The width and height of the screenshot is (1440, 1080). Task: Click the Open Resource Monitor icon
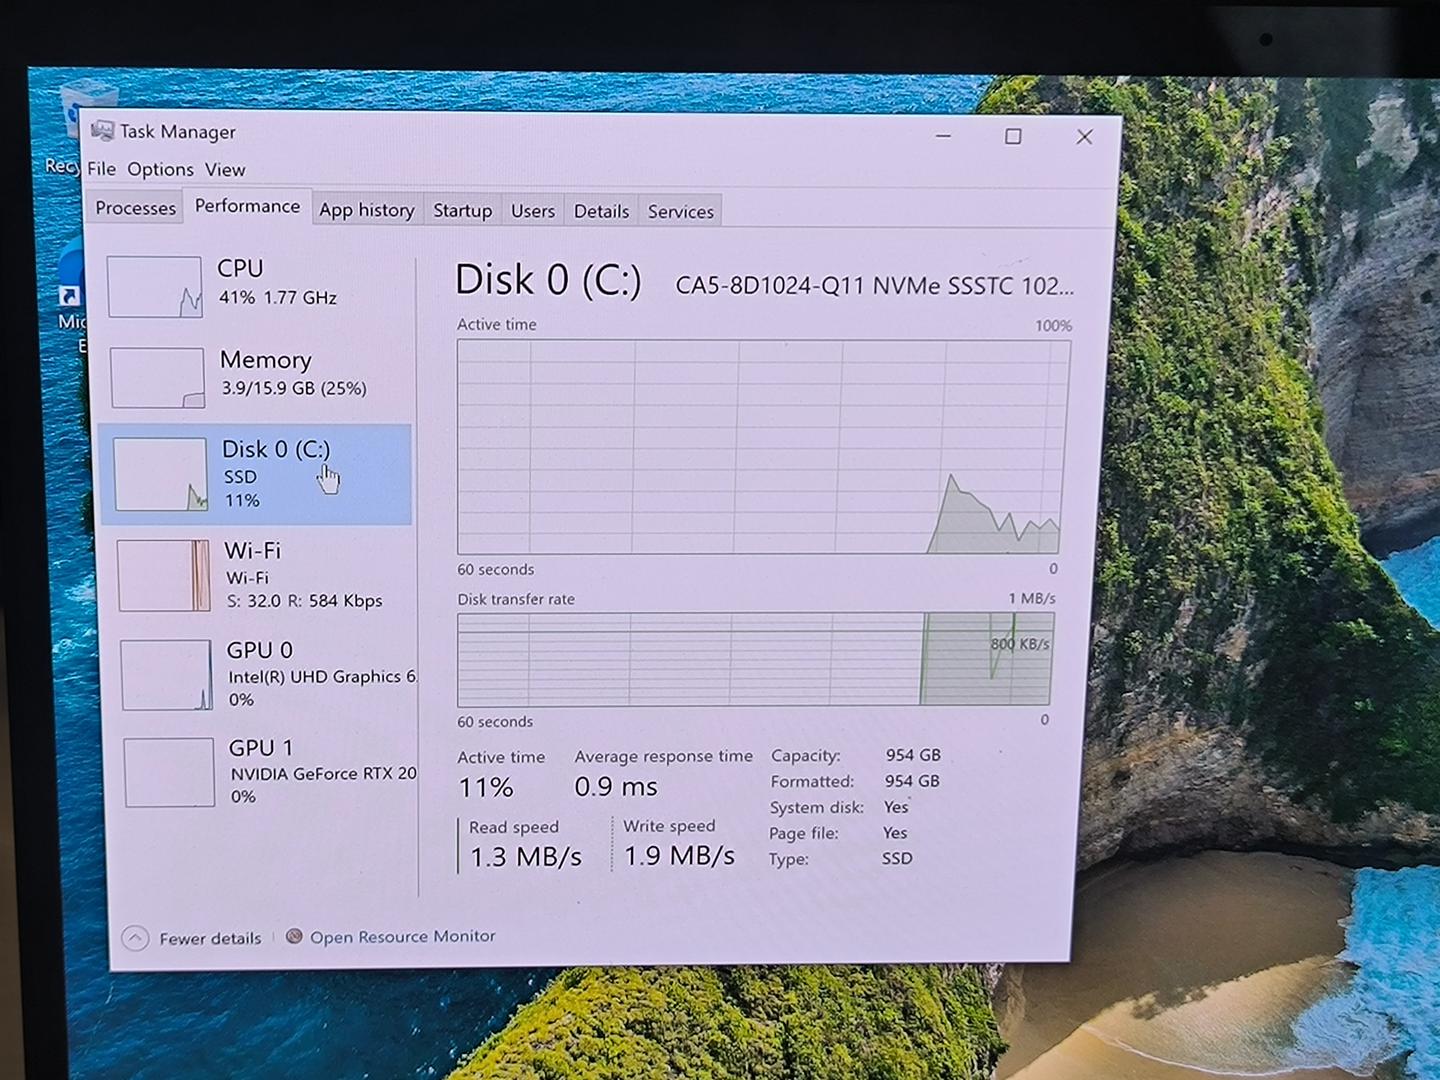[x=294, y=936]
